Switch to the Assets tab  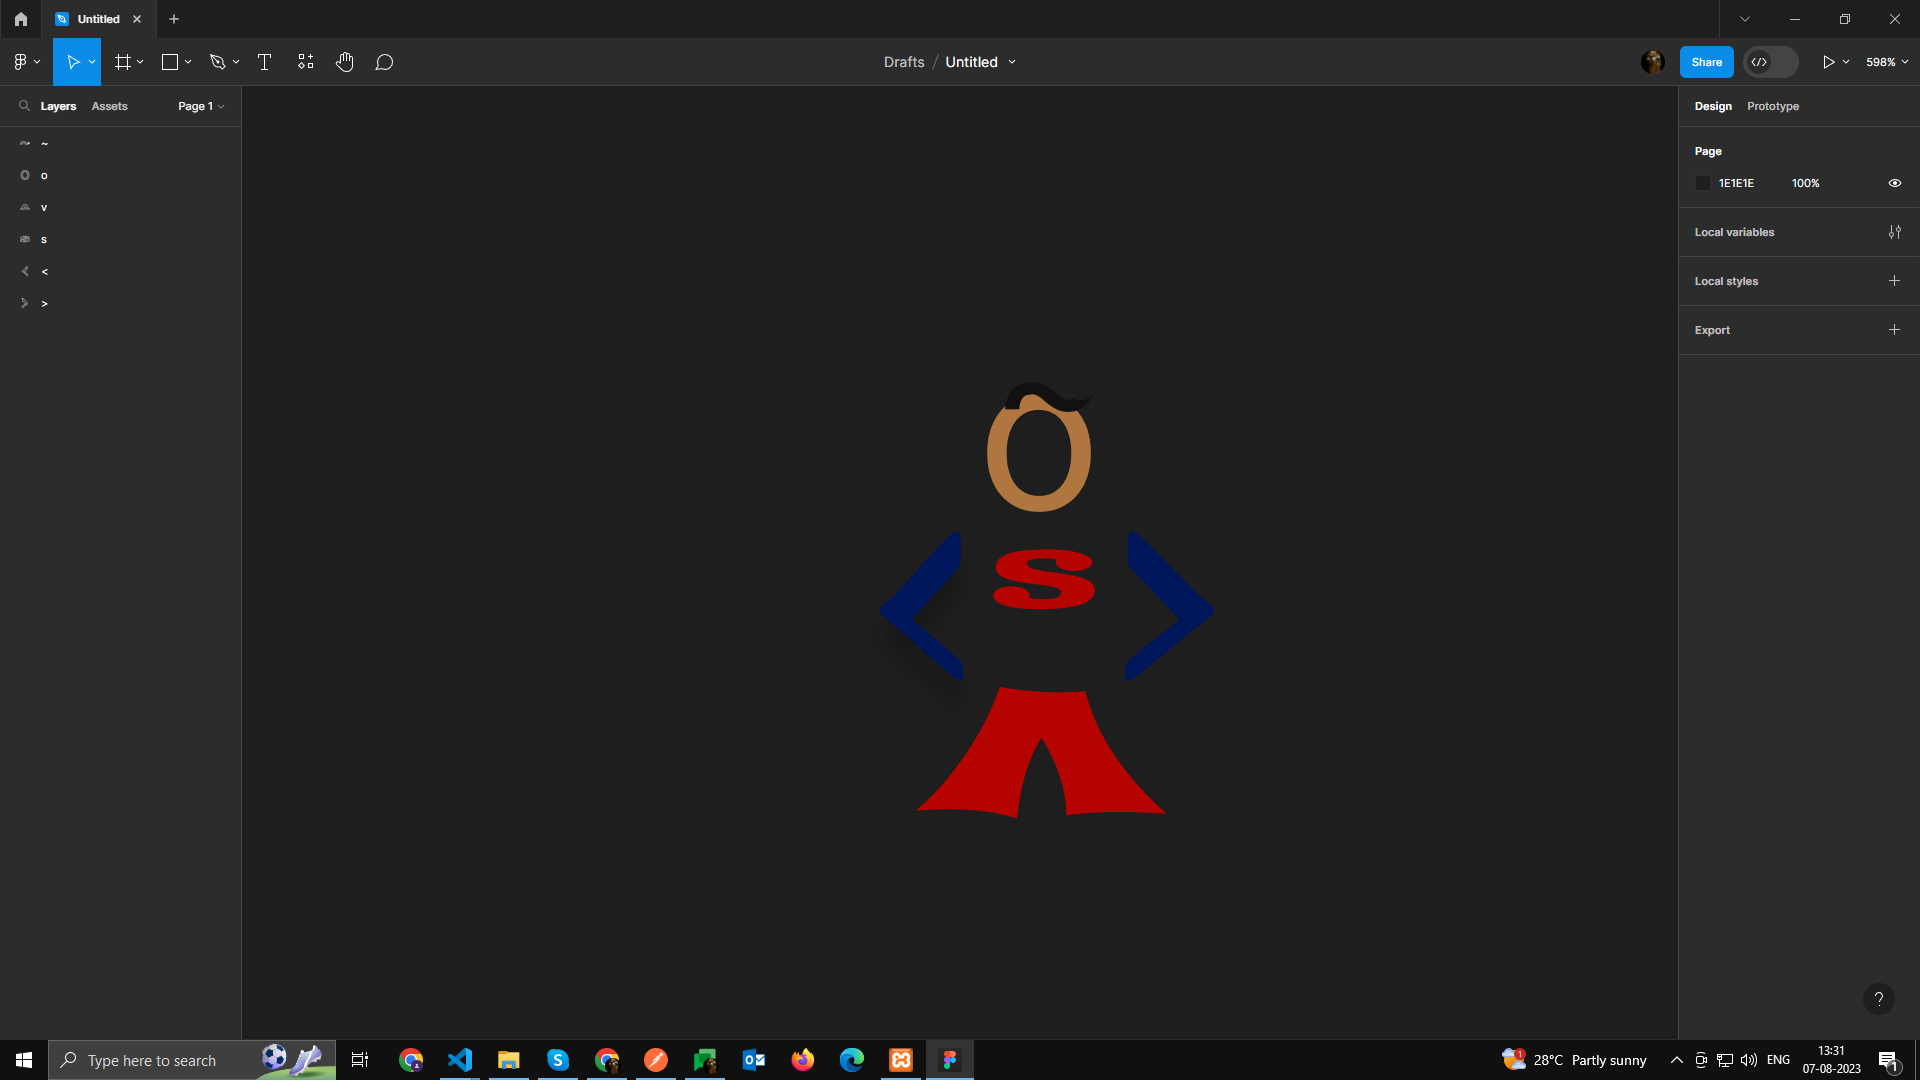point(110,106)
